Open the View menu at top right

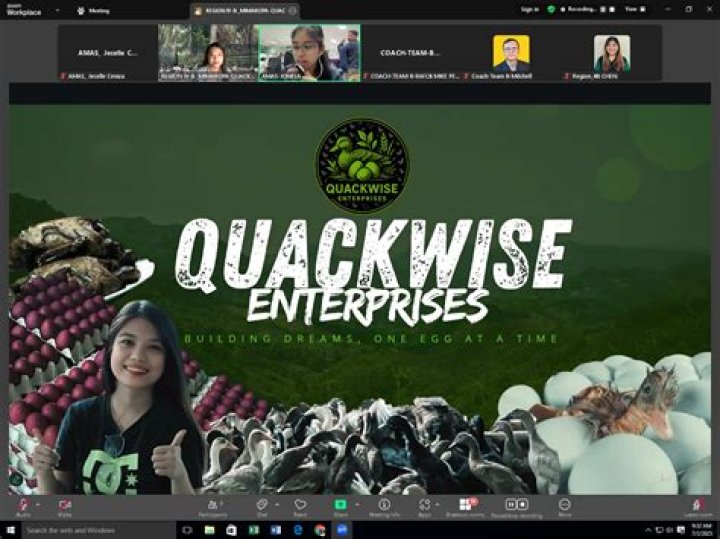tap(632, 9)
